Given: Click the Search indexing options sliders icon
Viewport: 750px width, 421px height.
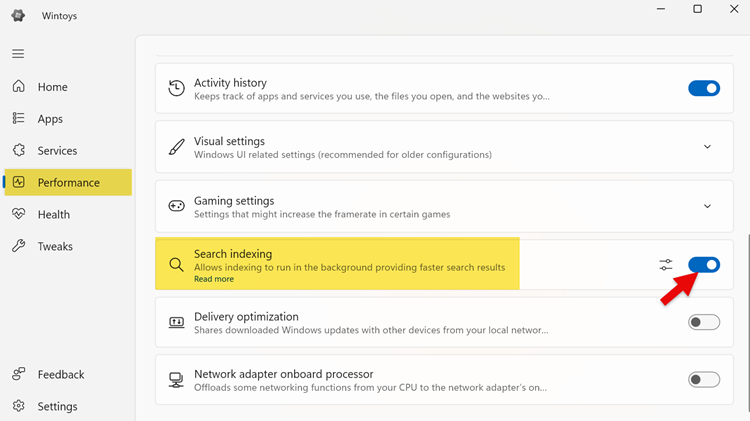Looking at the screenshot, I should tap(666, 265).
